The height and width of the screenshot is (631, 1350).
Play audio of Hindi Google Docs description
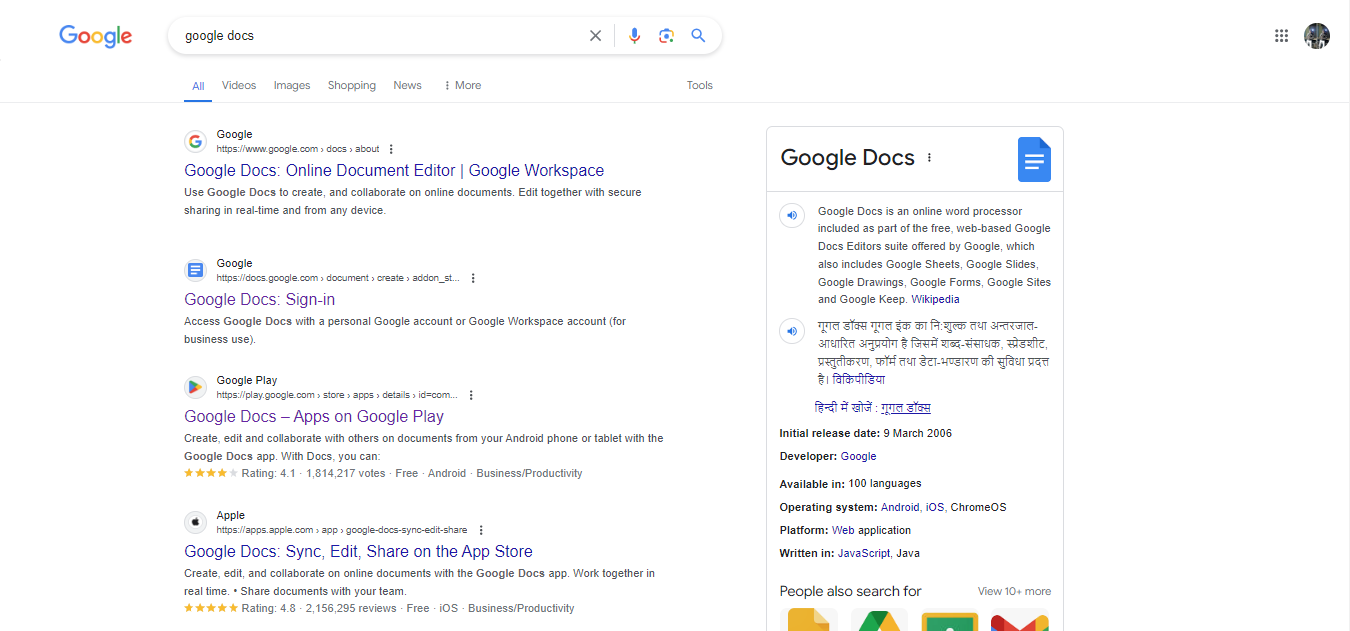point(792,330)
